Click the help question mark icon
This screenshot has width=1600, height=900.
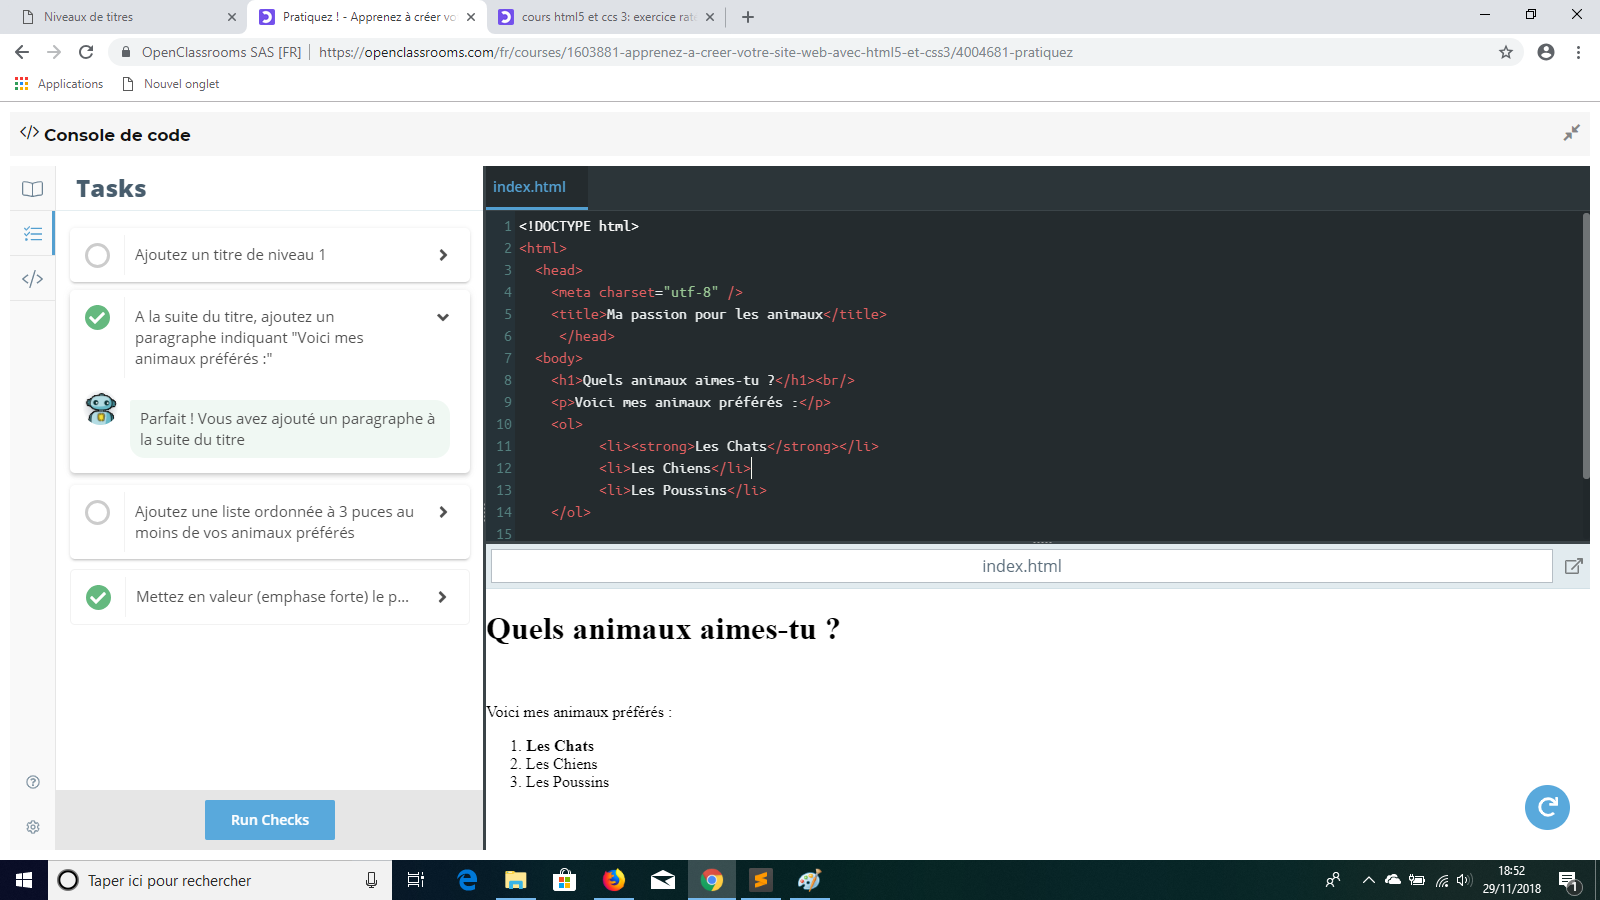point(33,781)
